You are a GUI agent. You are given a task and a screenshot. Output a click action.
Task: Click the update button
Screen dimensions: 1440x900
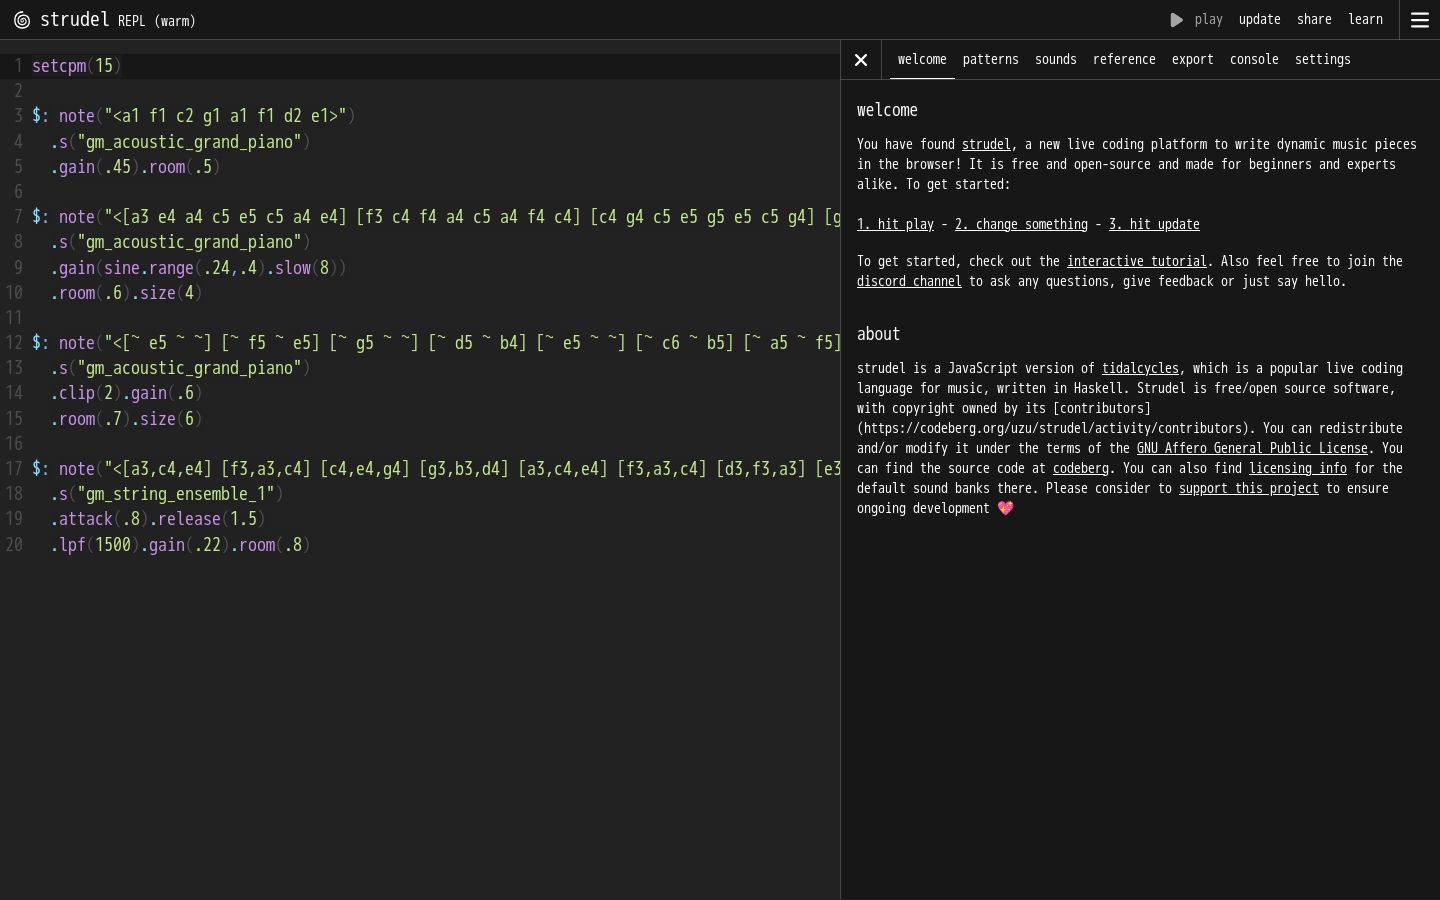pos(1259,20)
